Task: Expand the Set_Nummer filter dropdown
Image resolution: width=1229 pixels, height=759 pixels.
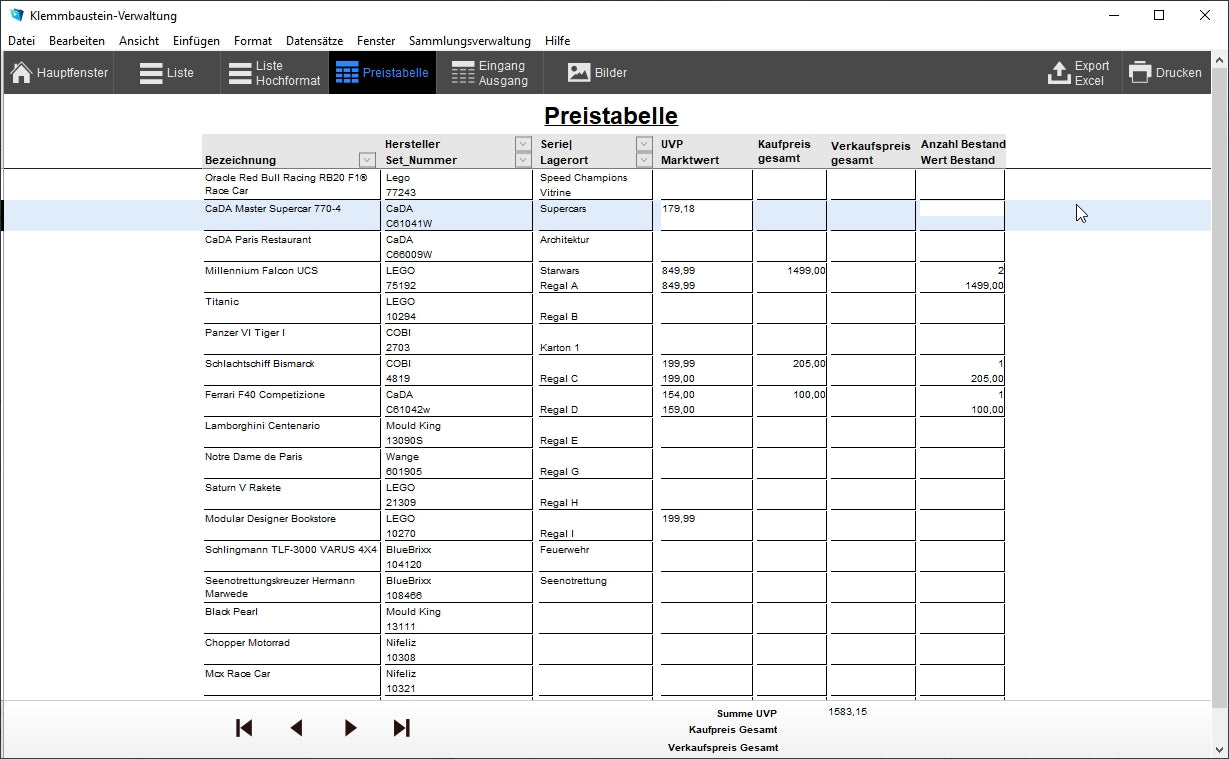Action: pos(523,160)
